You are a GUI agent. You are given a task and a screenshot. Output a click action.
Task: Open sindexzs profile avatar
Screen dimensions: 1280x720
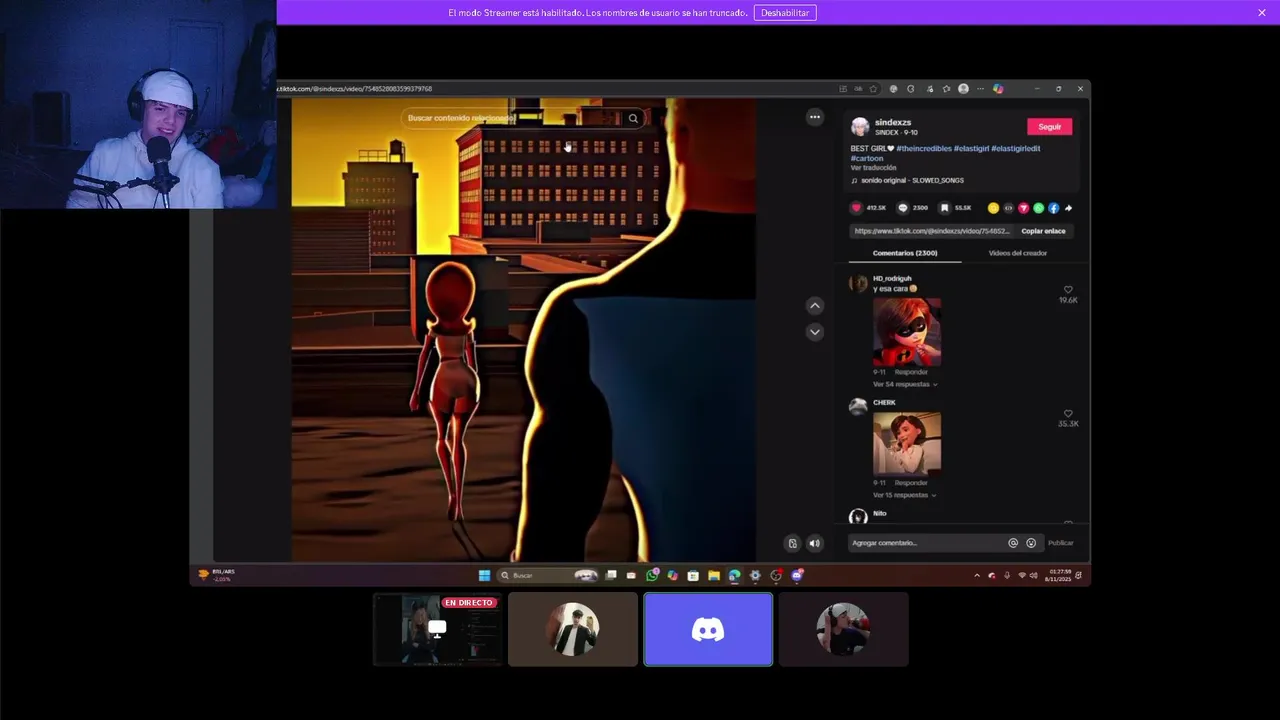pyautogui.click(x=860, y=126)
